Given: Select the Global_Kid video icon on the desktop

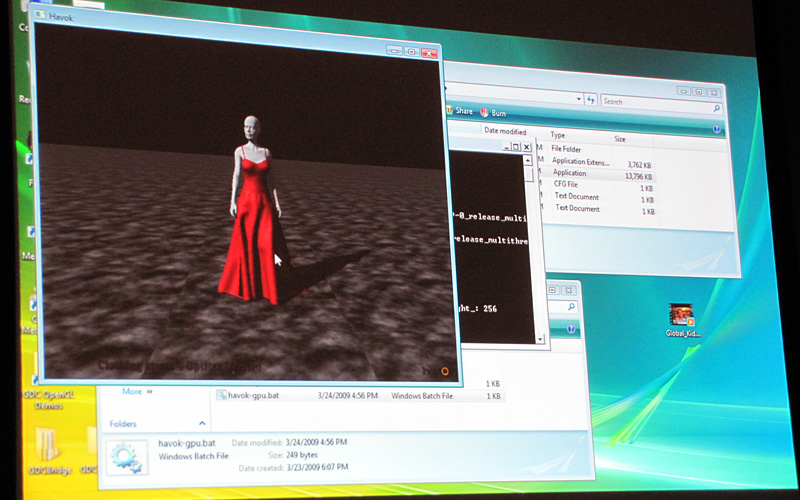Looking at the screenshot, I should point(682,315).
